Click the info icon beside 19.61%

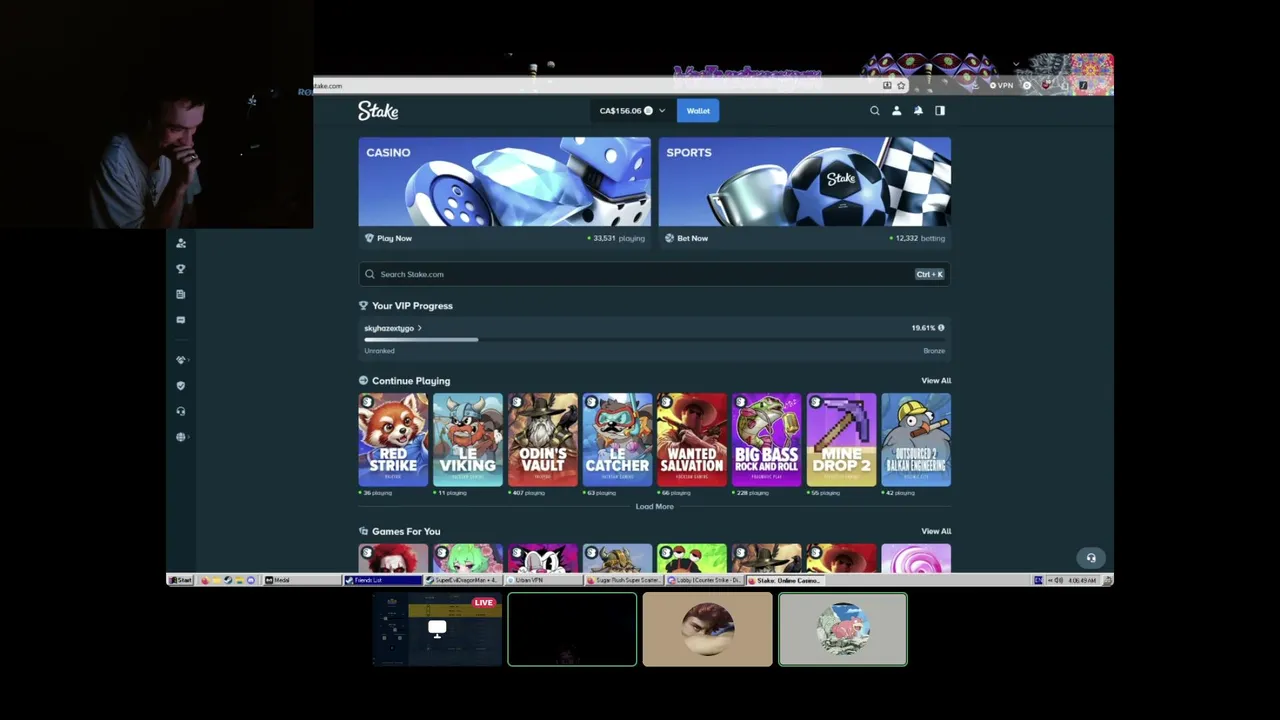(941, 328)
